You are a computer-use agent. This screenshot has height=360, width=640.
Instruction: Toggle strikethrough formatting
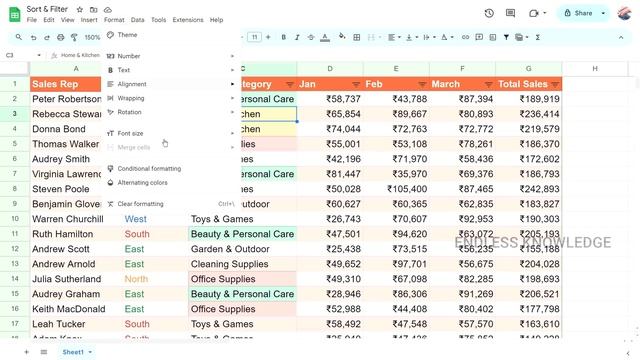pos(311,37)
